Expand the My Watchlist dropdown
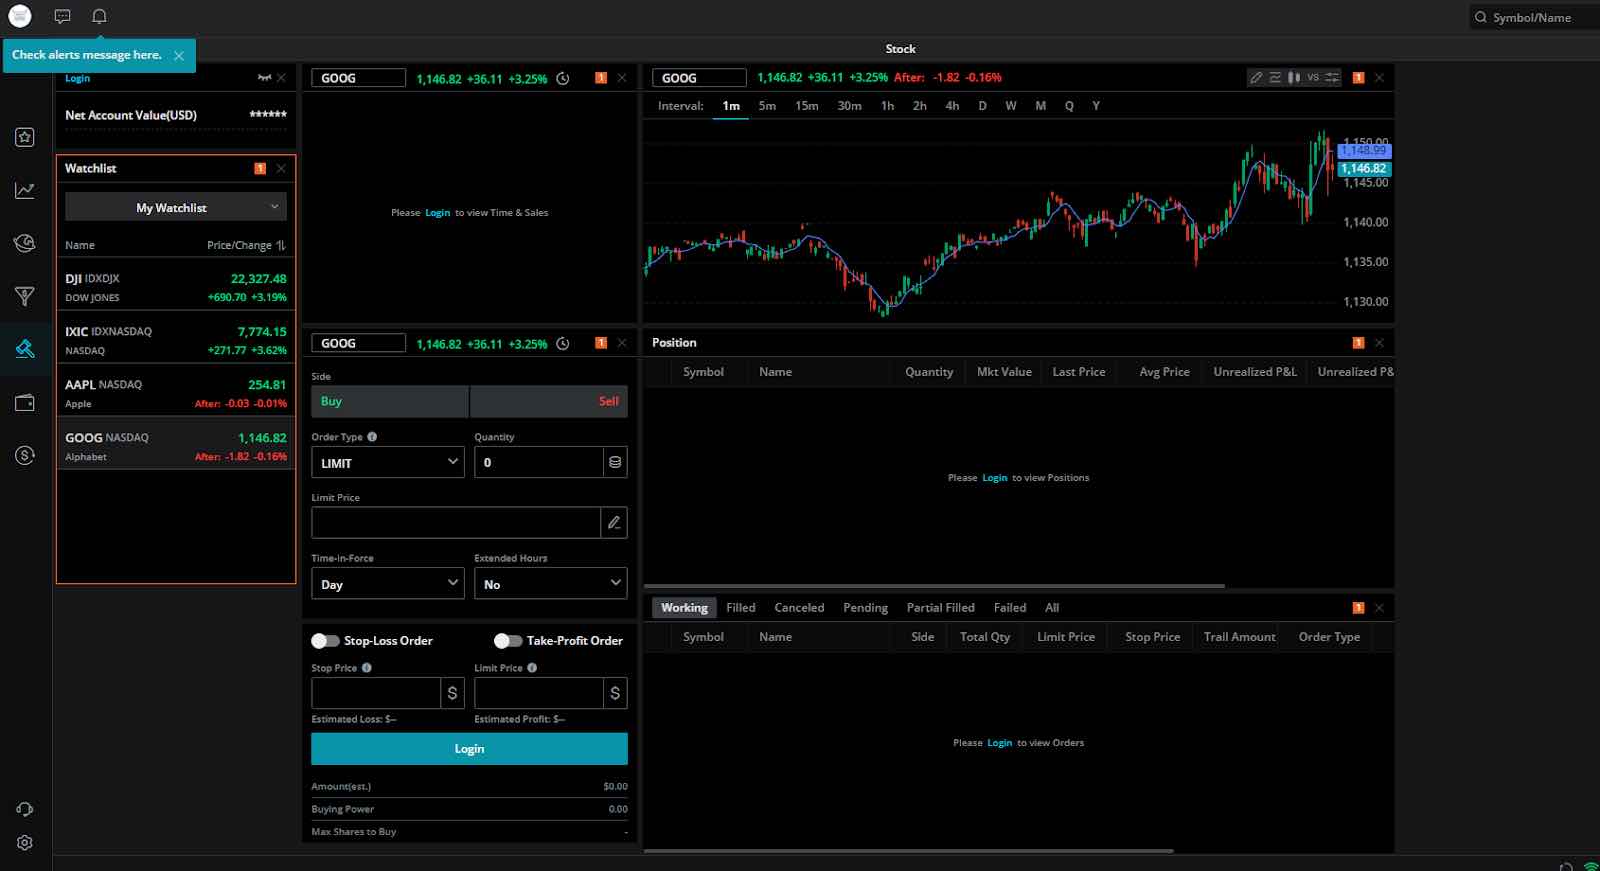Screen dimensions: 1600x871 pyautogui.click(x=176, y=207)
